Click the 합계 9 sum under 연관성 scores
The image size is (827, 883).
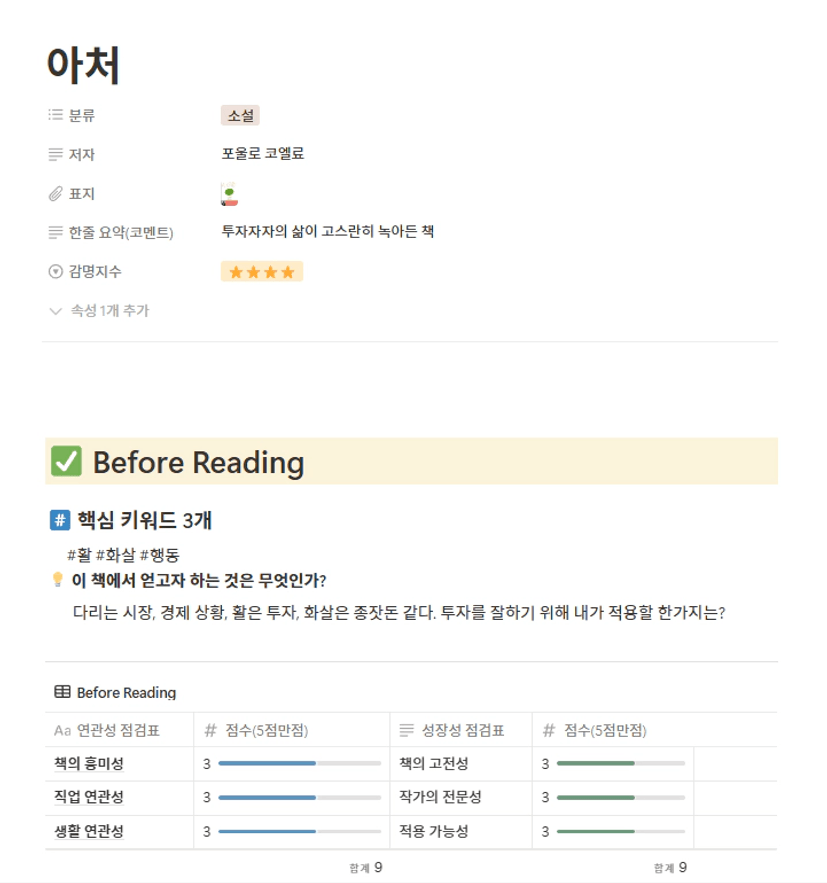click(366, 867)
